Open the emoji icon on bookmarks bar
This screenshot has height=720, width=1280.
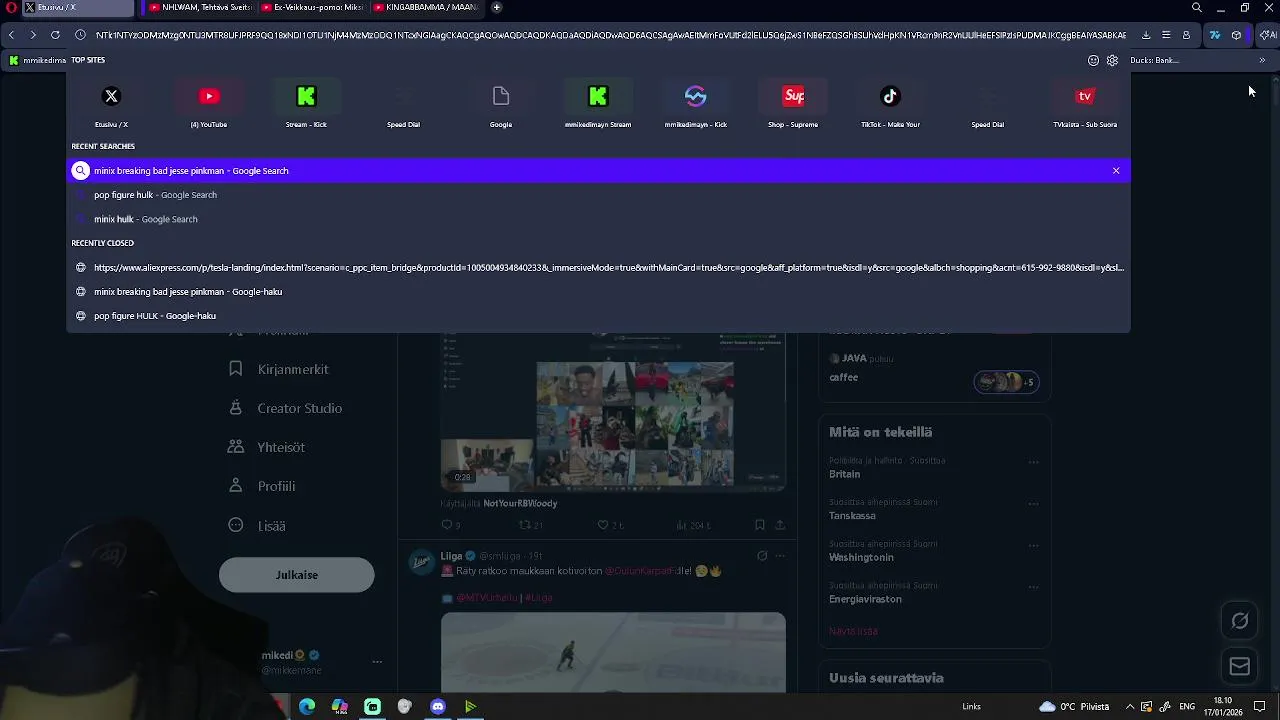point(1093,60)
